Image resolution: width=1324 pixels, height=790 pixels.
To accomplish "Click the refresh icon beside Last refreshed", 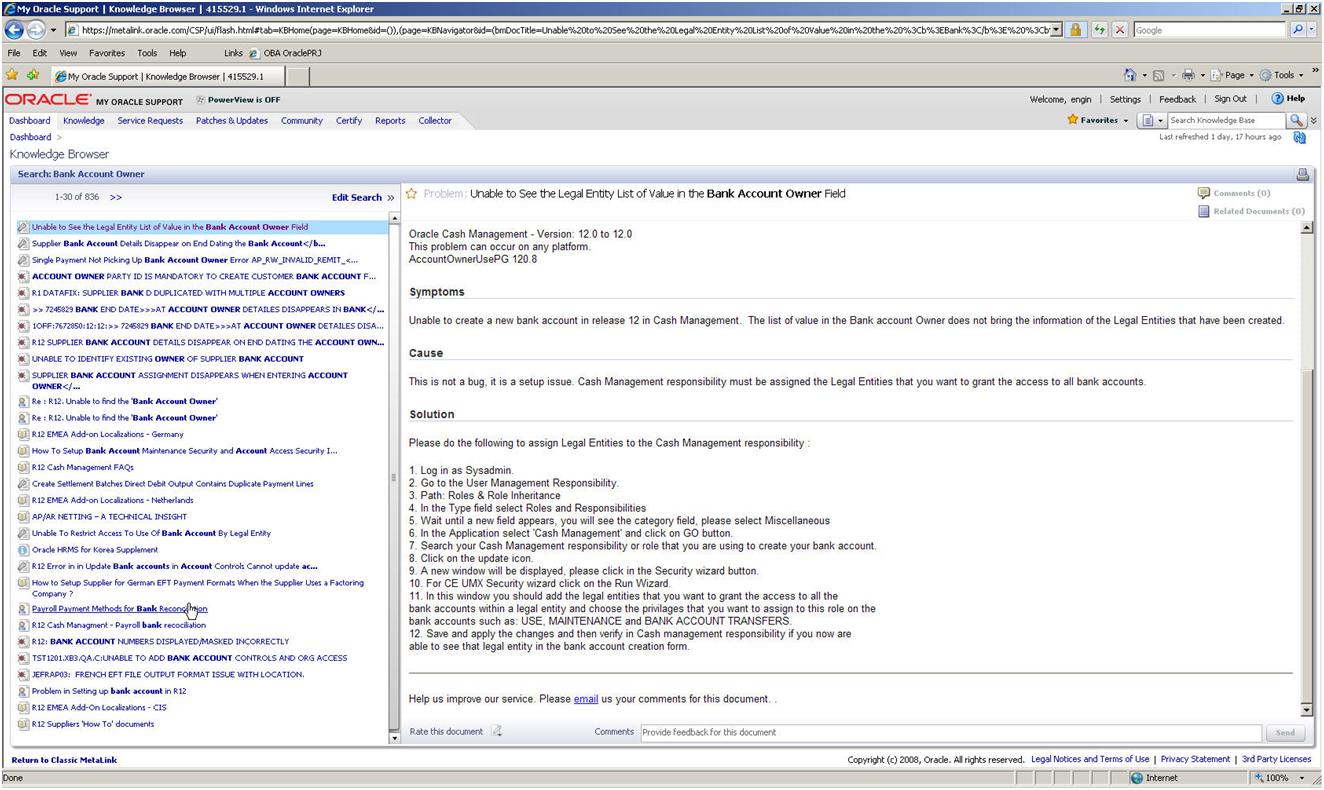I will (1300, 137).
